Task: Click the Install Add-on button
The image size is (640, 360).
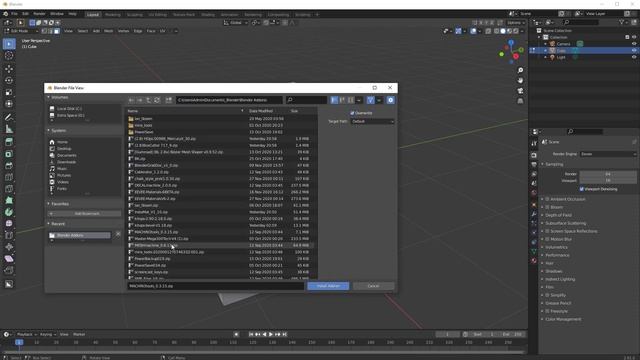Action: point(328,286)
